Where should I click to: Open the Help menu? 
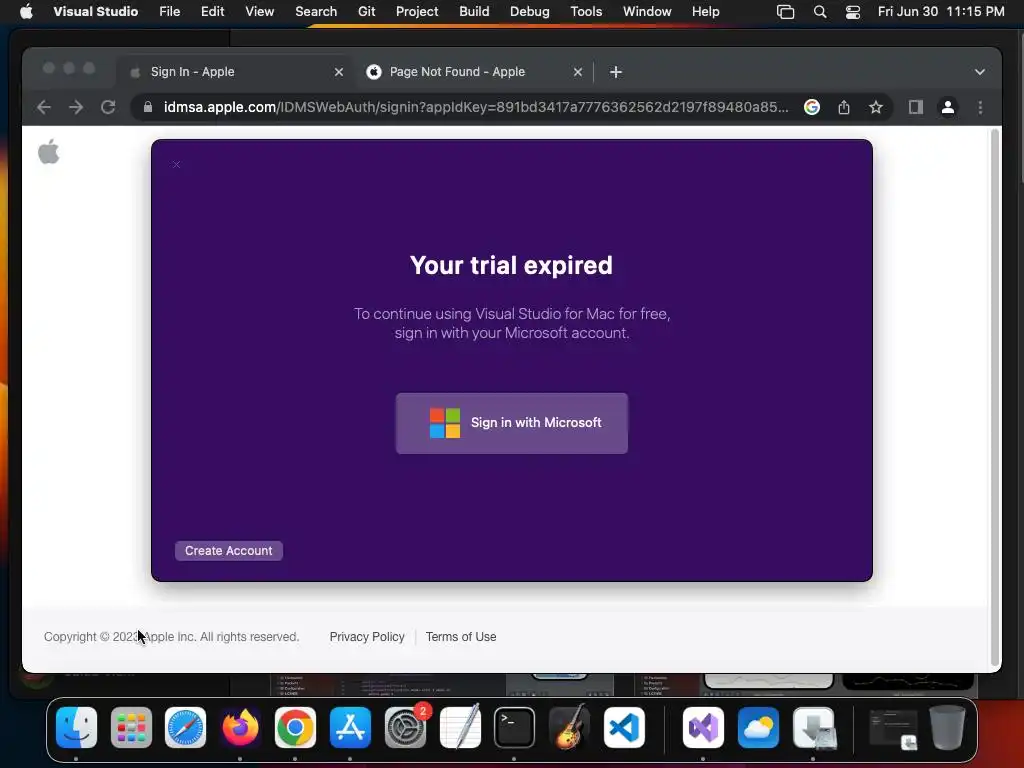(705, 12)
